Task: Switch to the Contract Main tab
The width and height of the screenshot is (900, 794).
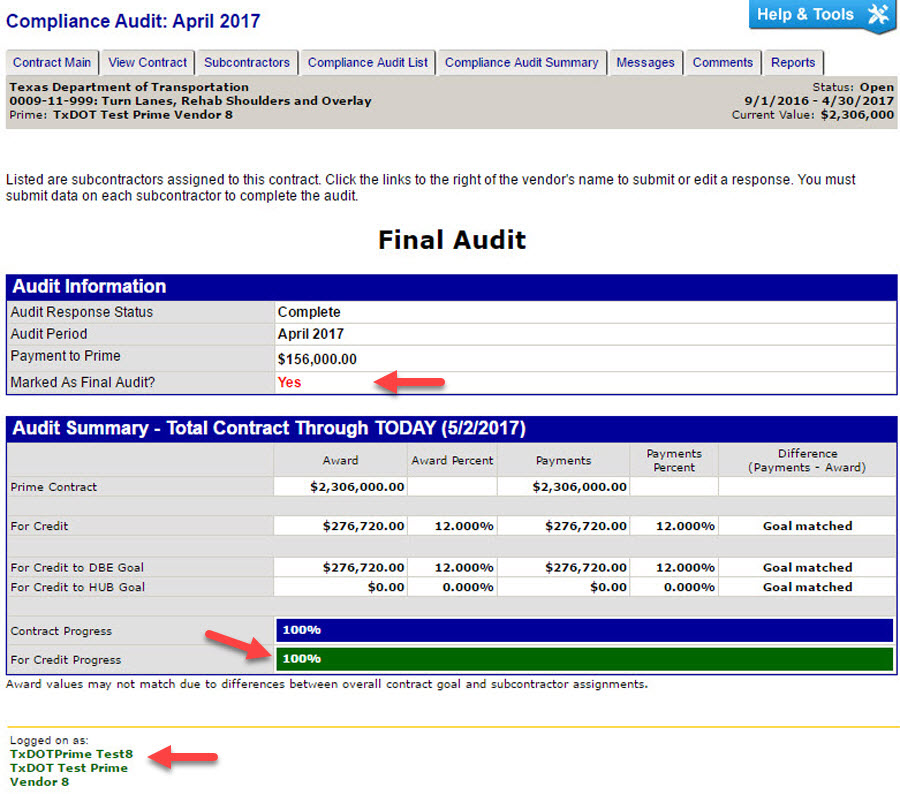Action: click(x=52, y=62)
